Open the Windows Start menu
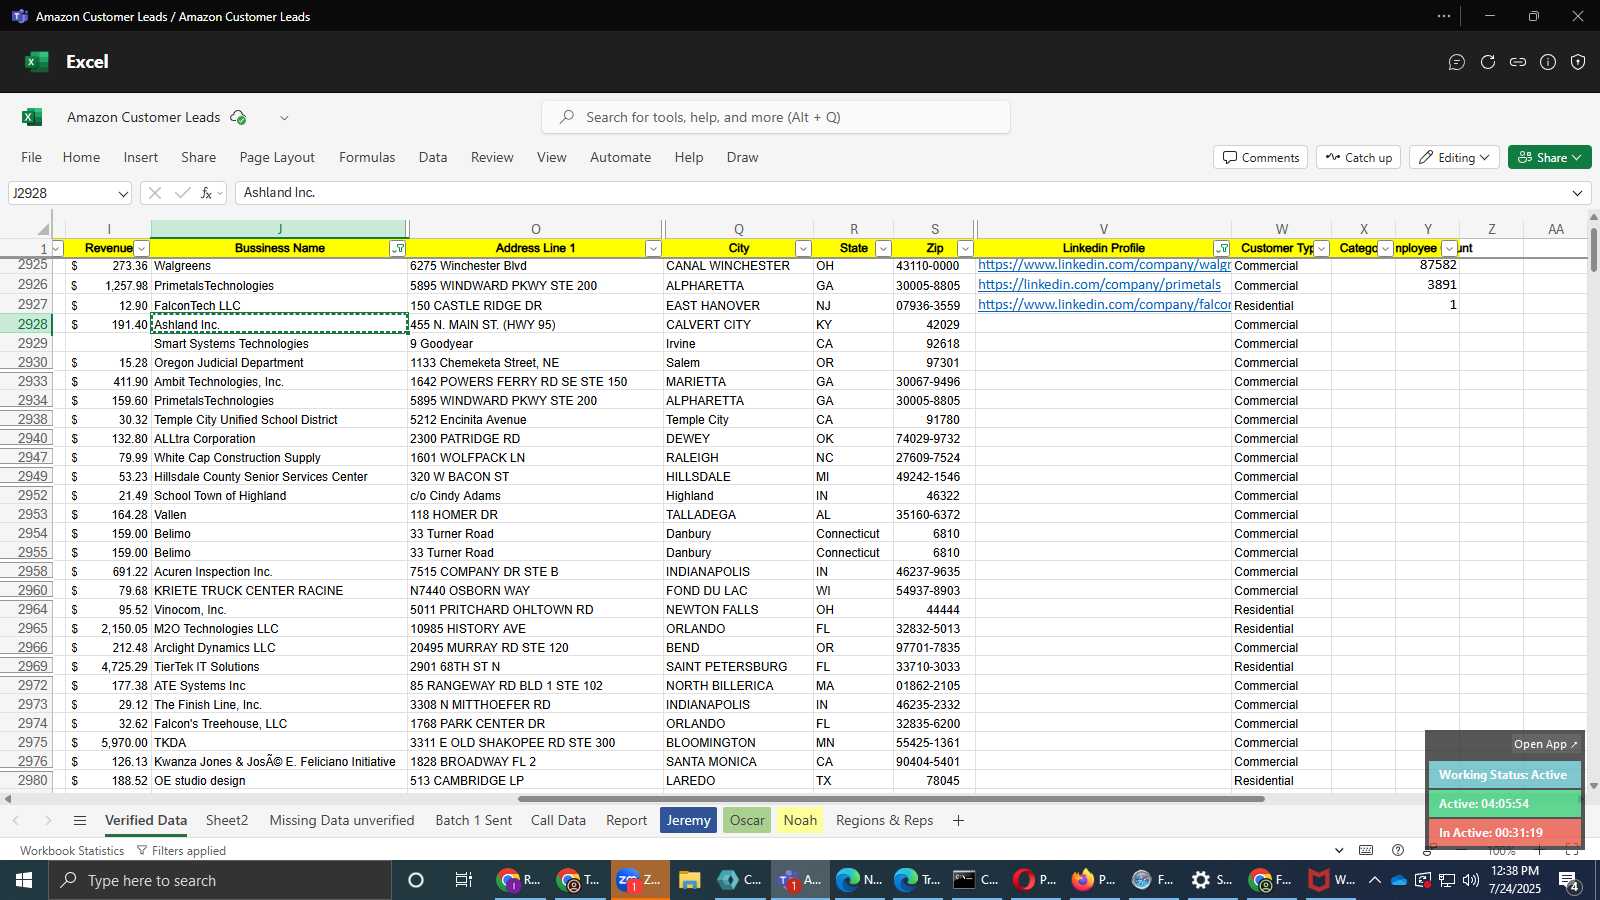 (x=24, y=880)
